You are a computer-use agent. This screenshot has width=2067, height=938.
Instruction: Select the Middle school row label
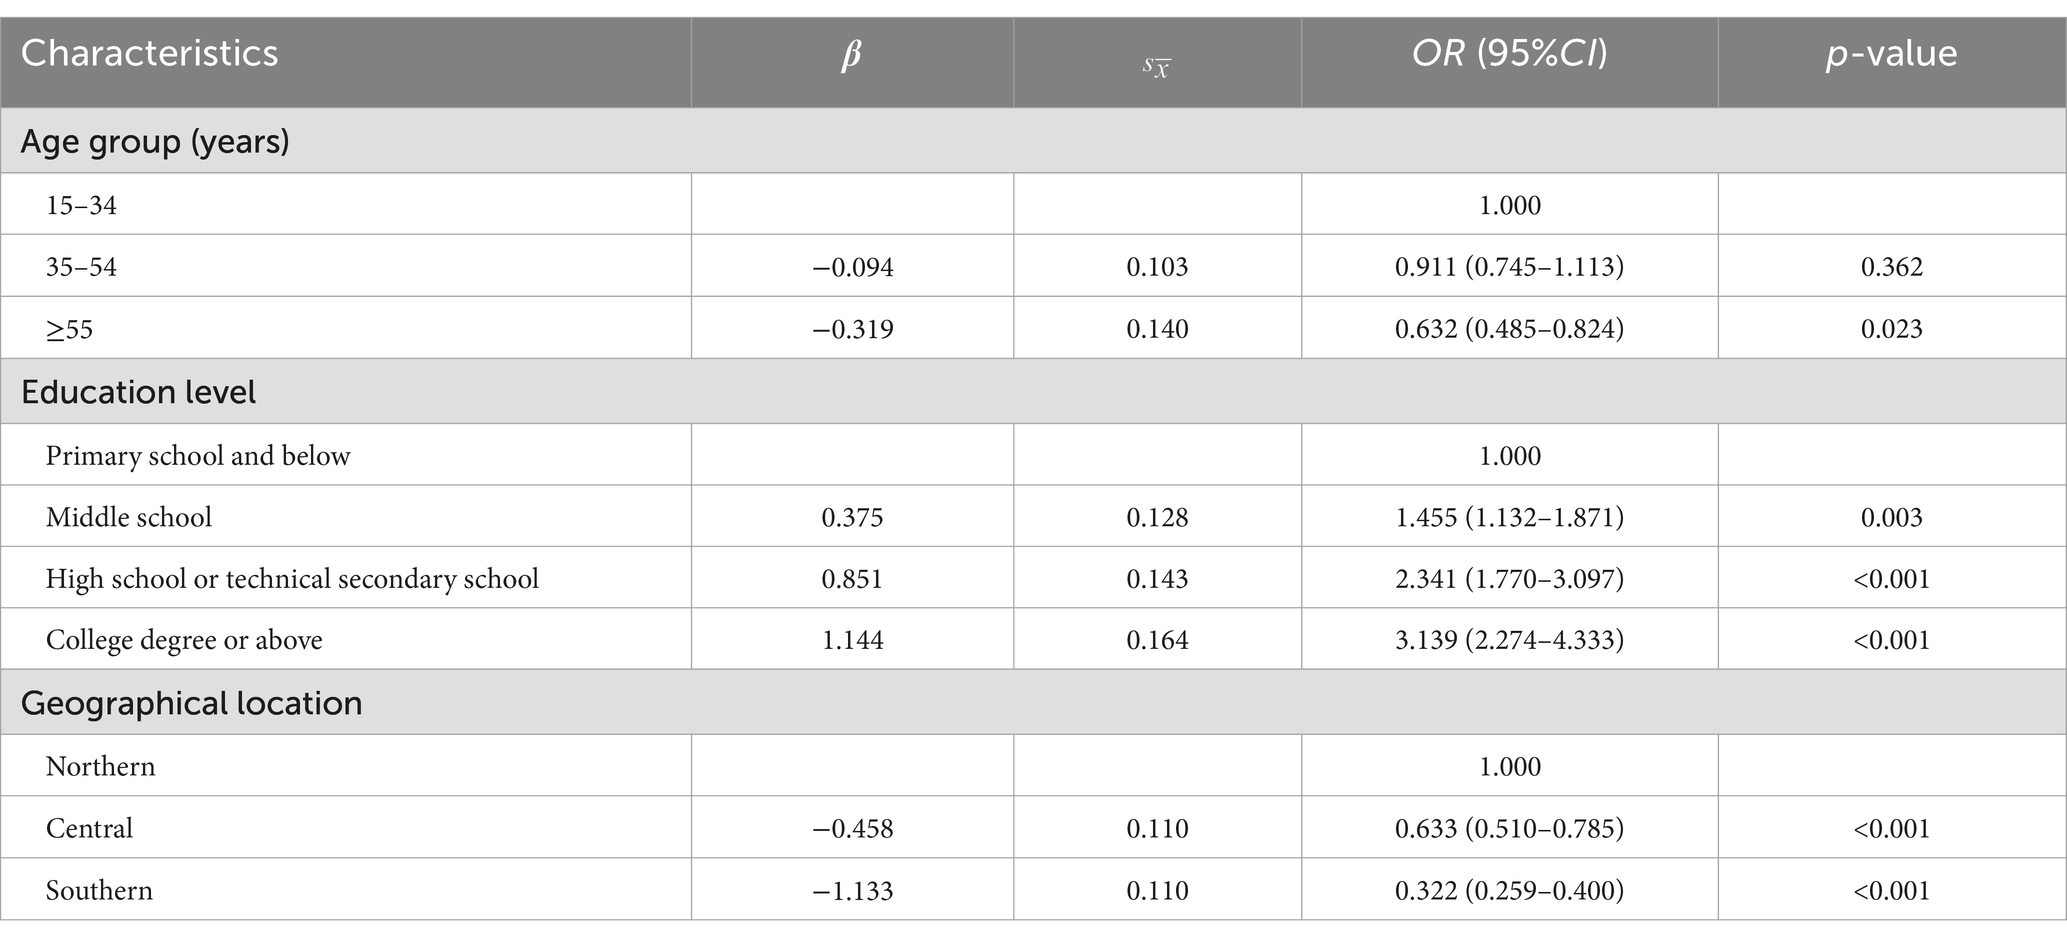coord(129,517)
